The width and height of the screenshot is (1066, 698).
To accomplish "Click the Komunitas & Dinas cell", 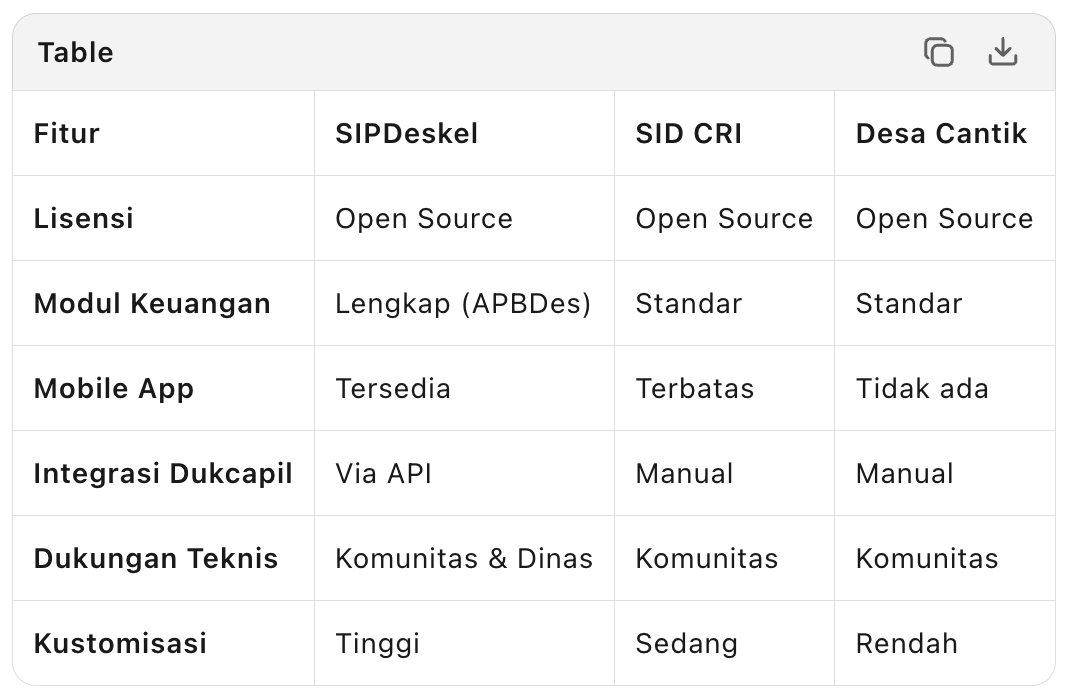I will [x=464, y=558].
